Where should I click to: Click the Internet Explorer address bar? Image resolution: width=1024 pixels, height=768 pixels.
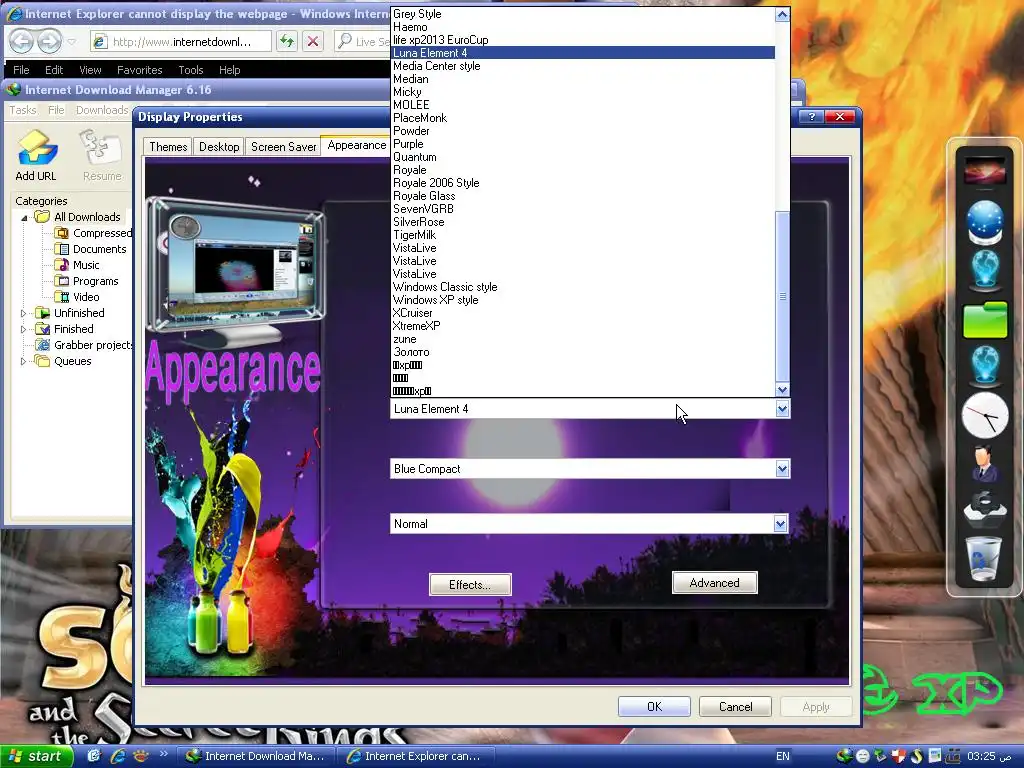[181, 42]
